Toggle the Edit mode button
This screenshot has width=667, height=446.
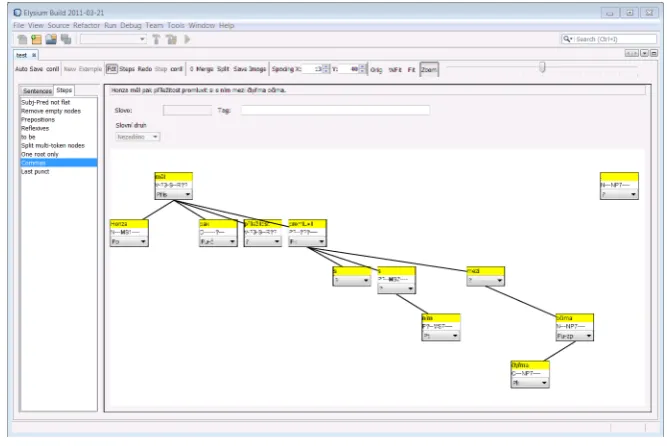click(x=111, y=69)
